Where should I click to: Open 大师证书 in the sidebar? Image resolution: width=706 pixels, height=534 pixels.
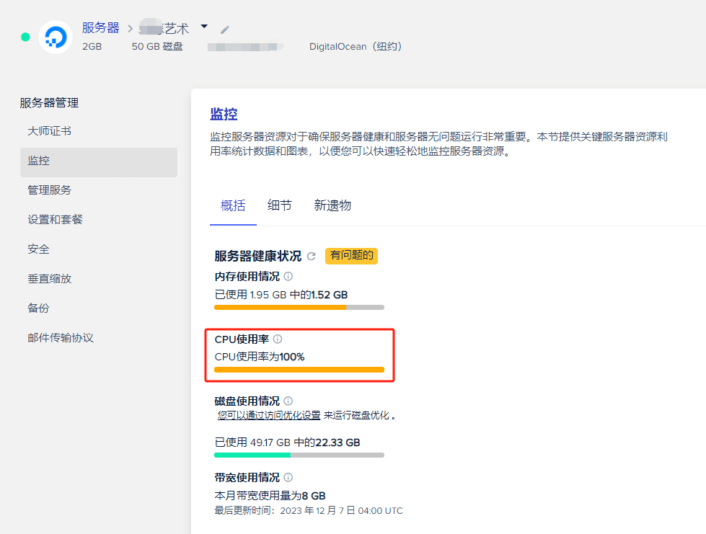(x=49, y=131)
